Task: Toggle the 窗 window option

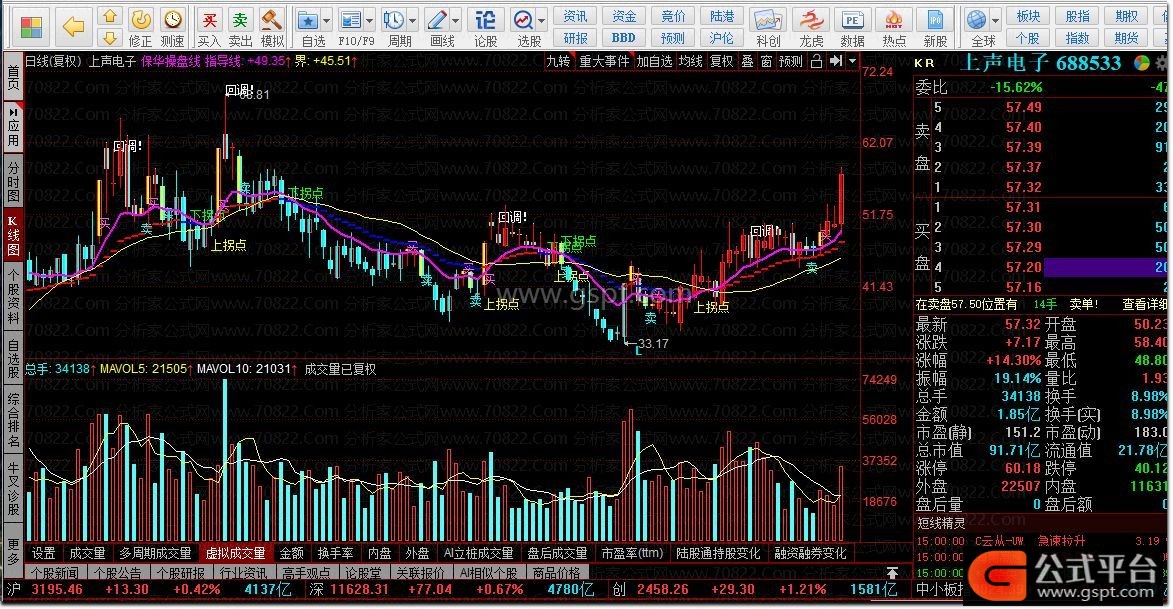Action: tap(766, 61)
